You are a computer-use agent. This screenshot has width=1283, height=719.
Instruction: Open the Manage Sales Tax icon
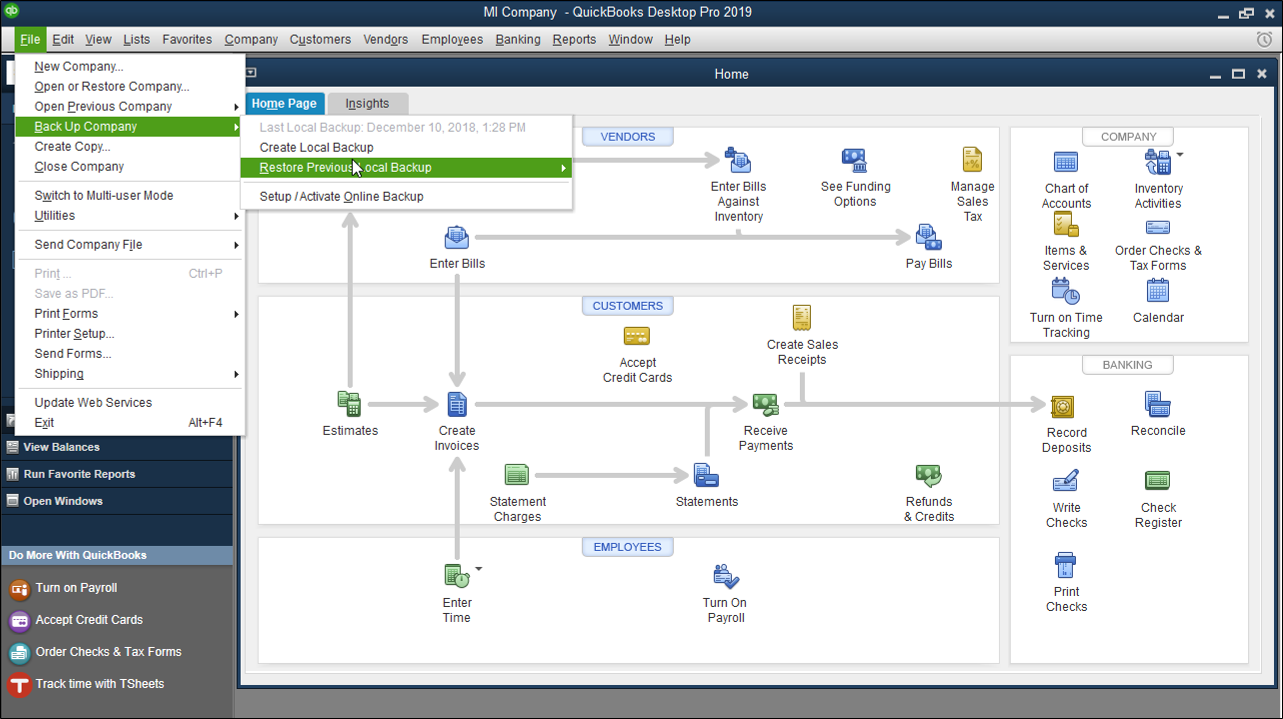[972, 160]
